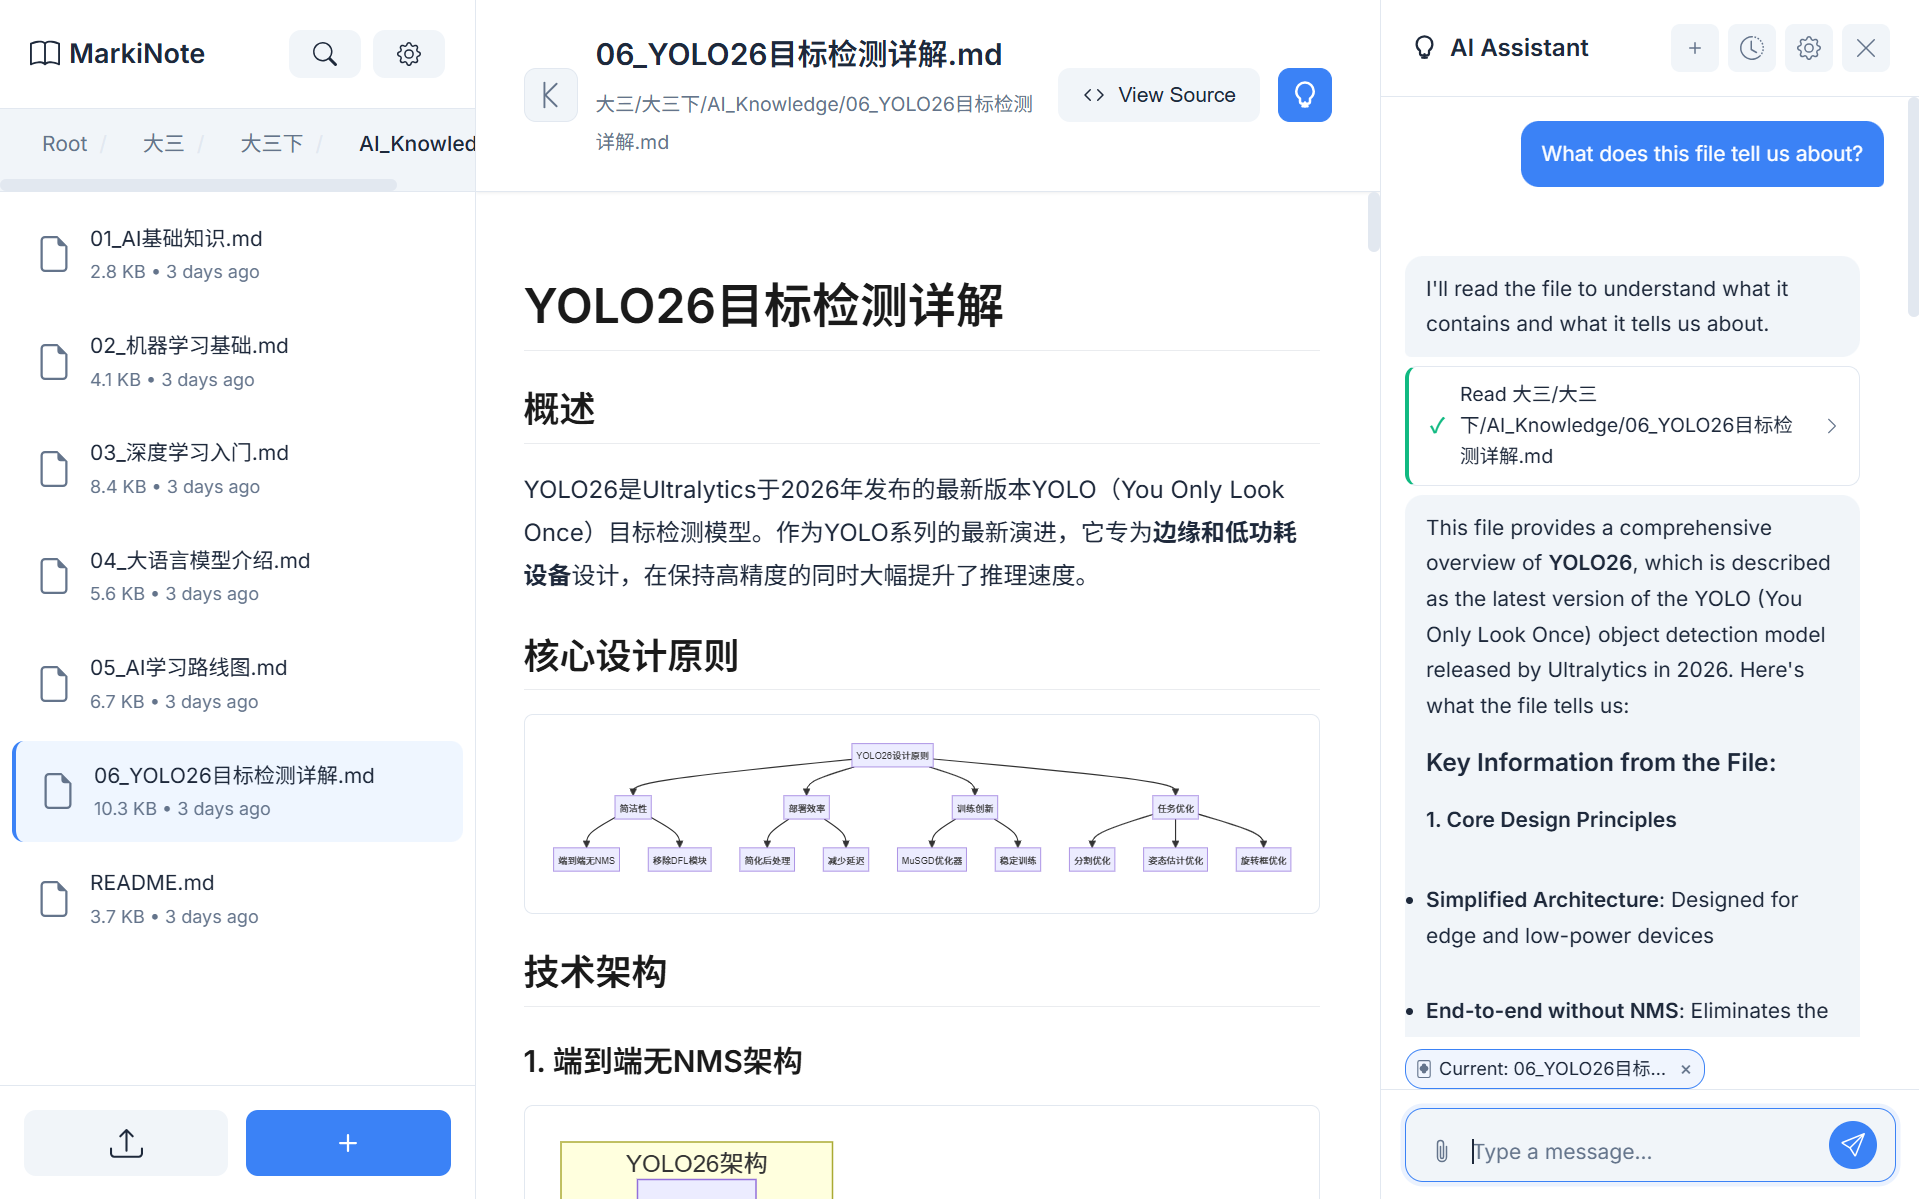Screen dimensions: 1919x1199
Task: Click the collapse sidebar K button
Action: point(550,95)
